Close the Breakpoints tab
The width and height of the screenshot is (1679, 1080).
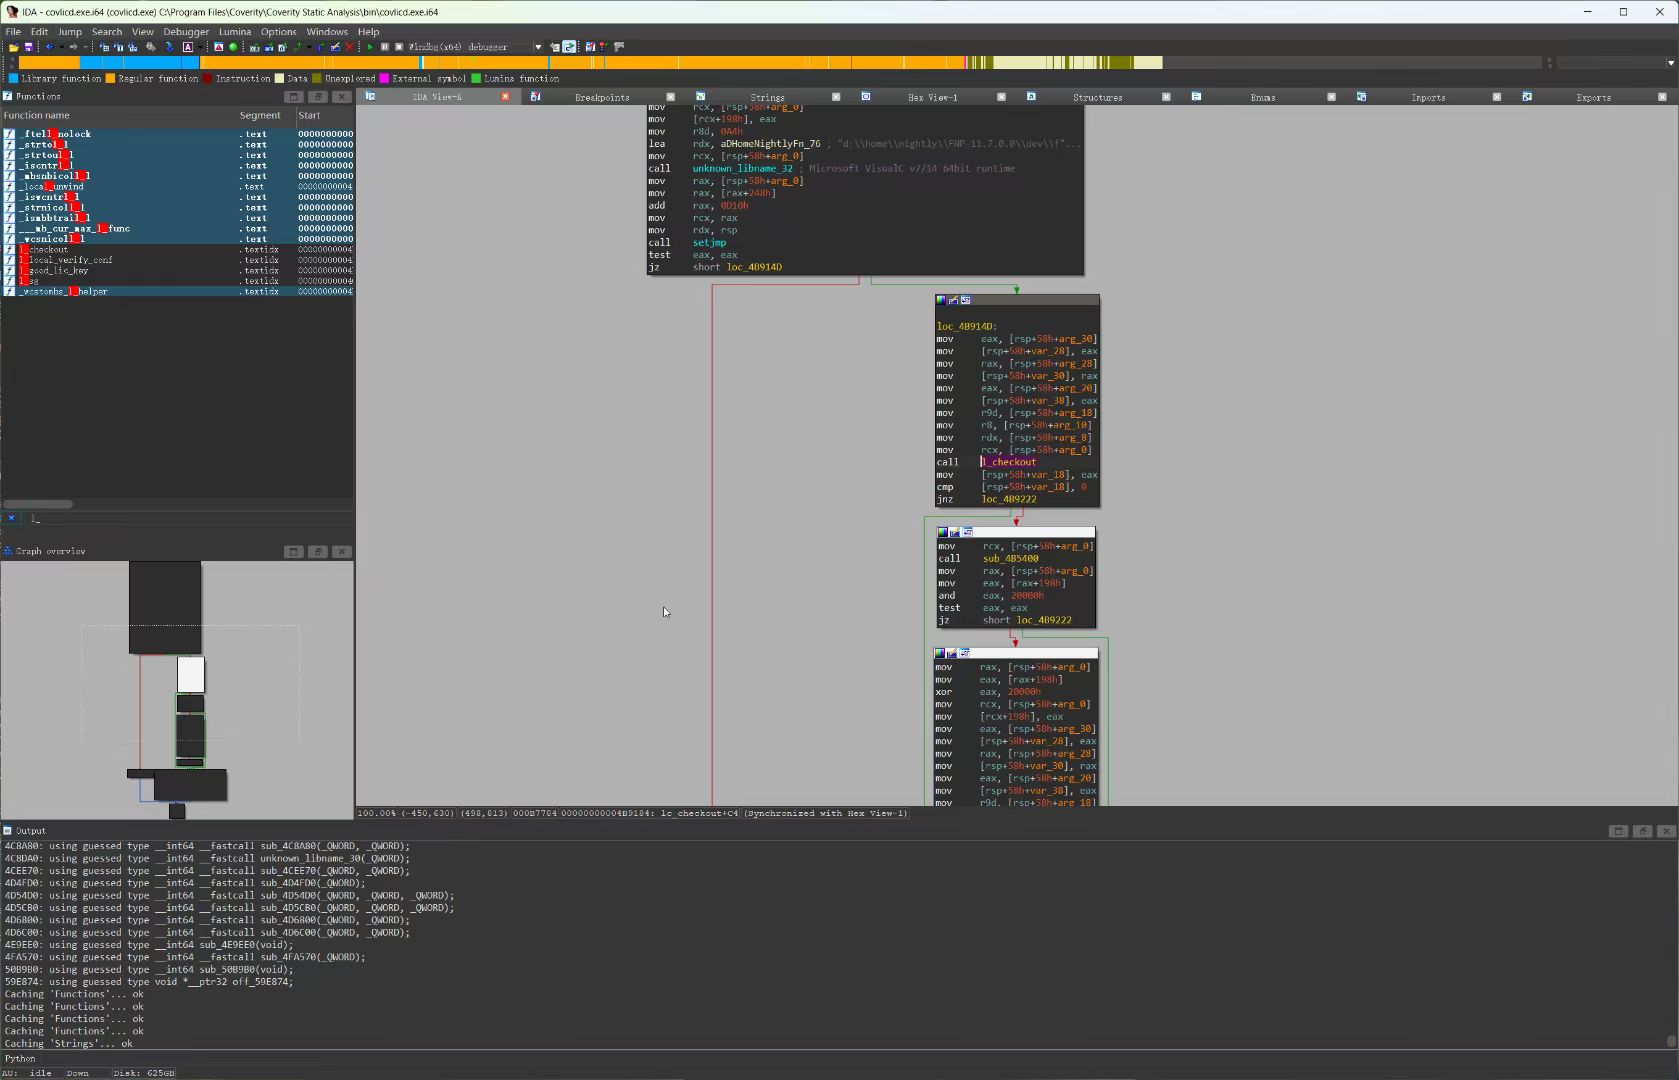click(x=671, y=97)
